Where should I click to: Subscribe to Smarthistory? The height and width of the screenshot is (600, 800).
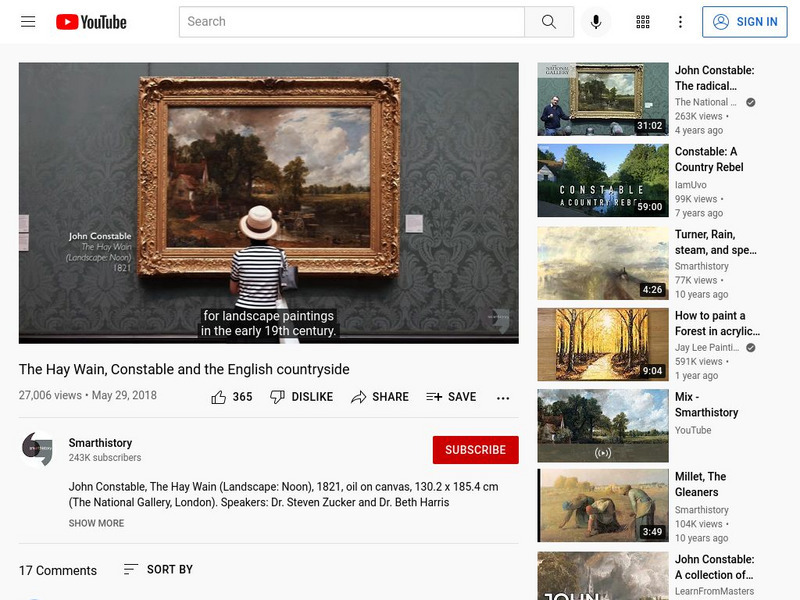(475, 450)
